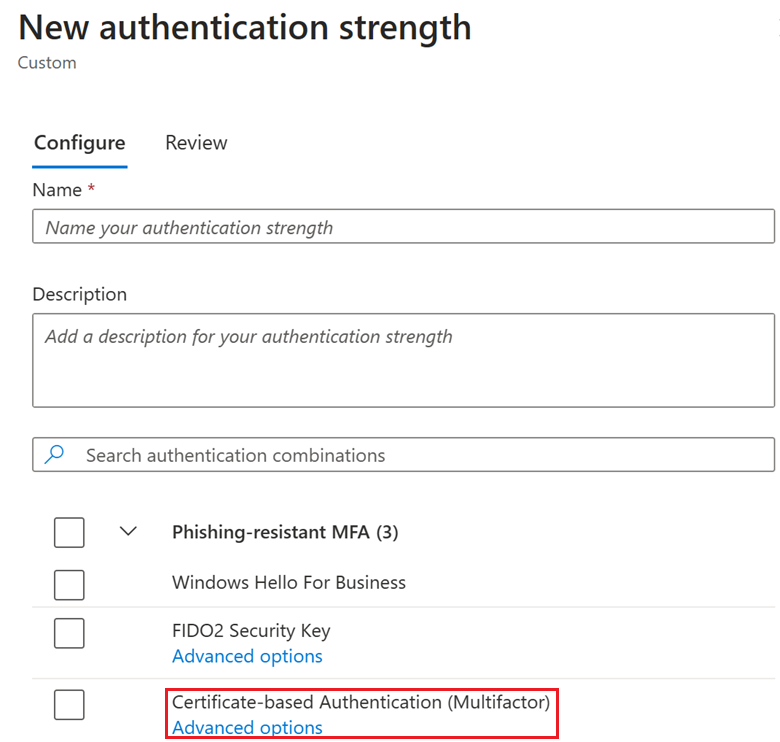Click into the Description text area
Image resolution: width=780 pixels, height=742 pixels.
pos(403,360)
